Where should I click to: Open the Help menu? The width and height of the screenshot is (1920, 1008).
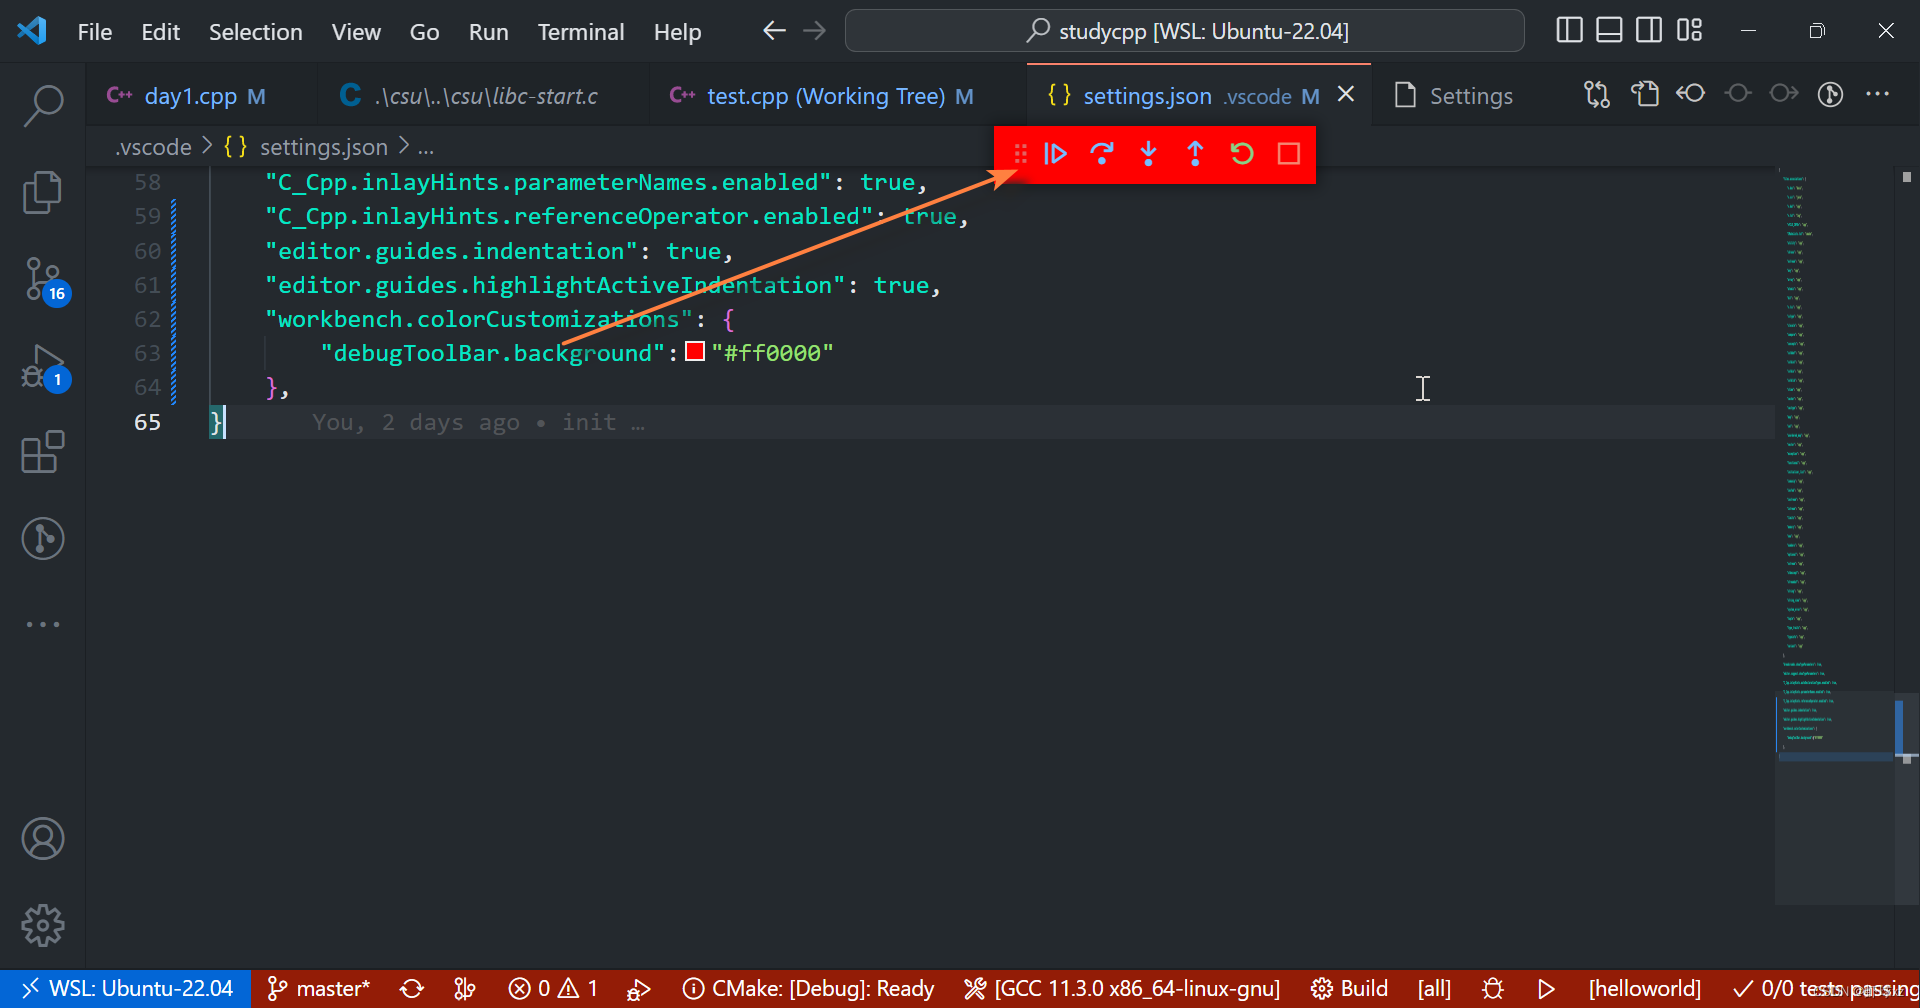[x=677, y=32]
